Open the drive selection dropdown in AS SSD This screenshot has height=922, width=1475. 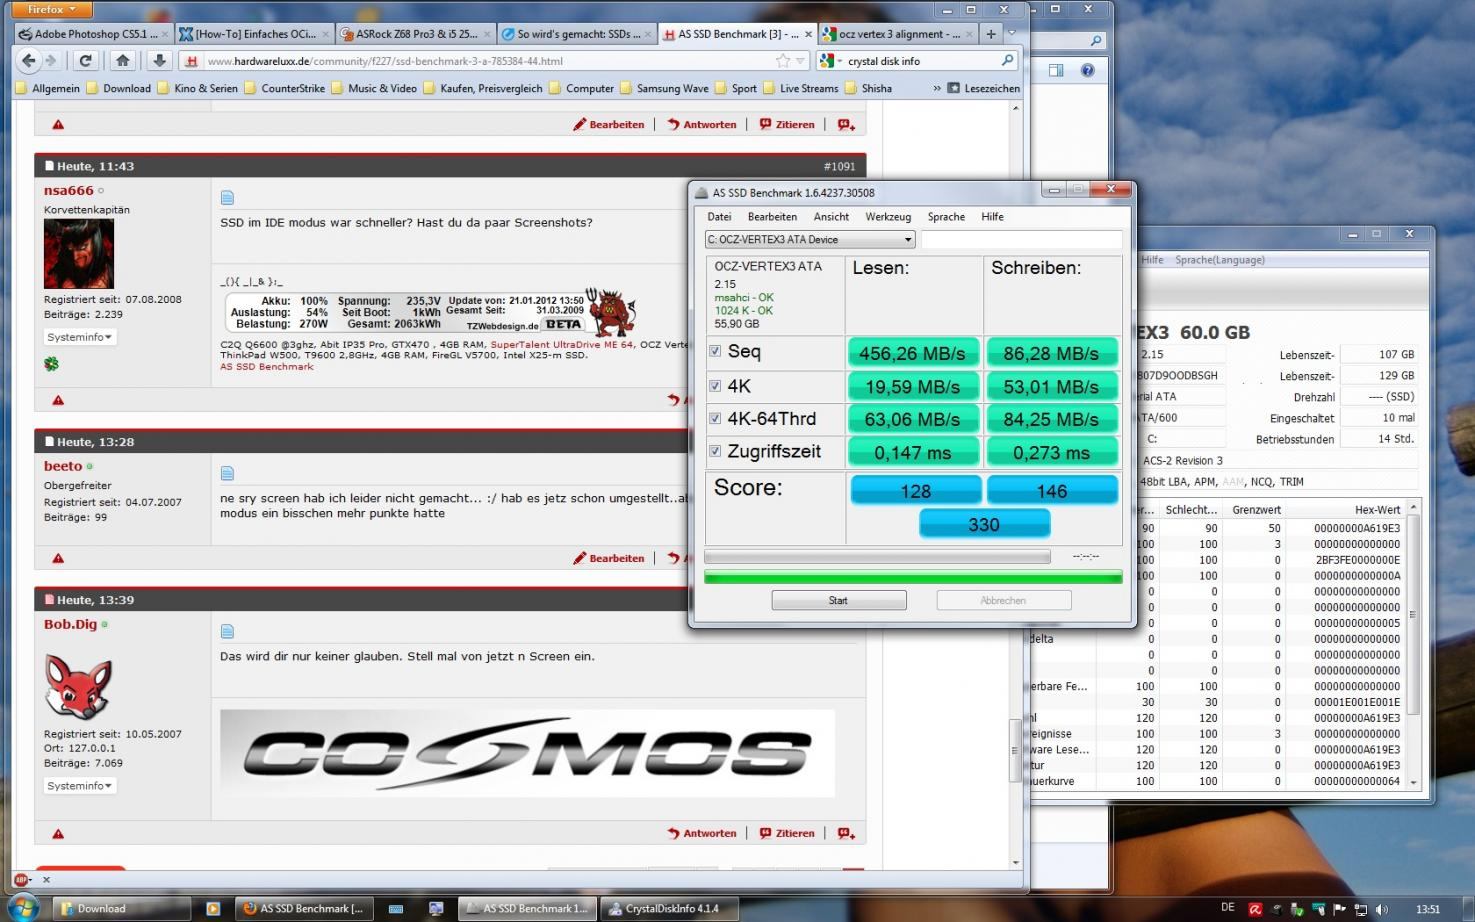point(810,240)
